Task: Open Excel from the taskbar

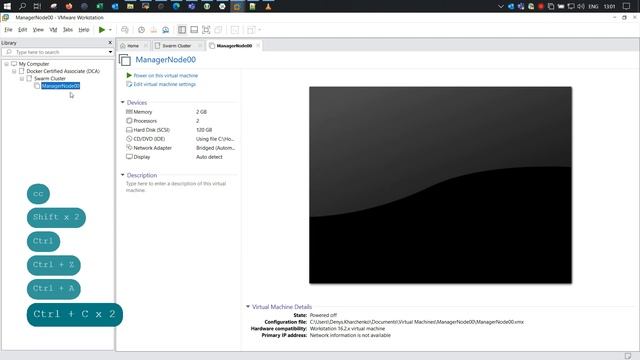Action: tap(100, 6)
